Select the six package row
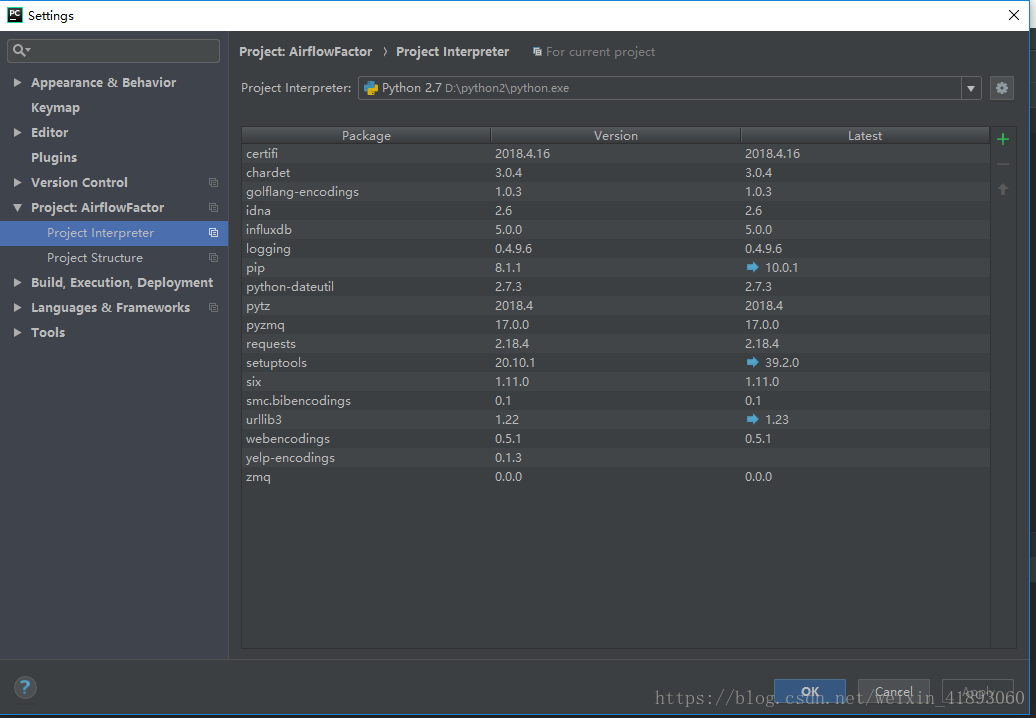1036x718 pixels. 616,382
